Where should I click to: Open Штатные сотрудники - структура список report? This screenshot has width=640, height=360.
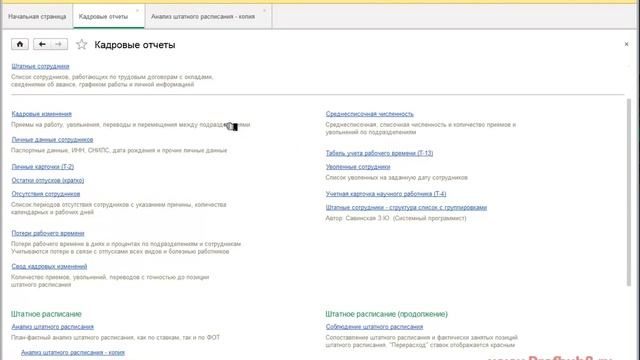tap(406, 208)
